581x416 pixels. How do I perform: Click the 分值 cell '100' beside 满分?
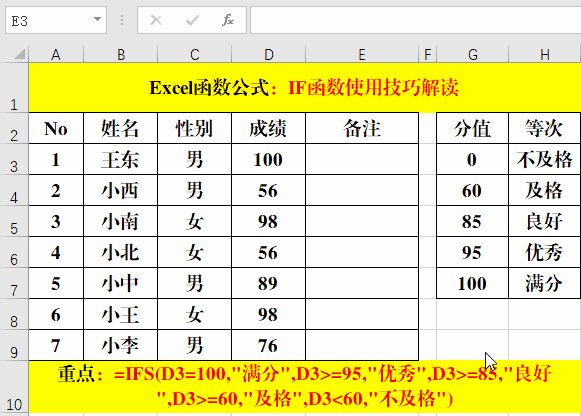(473, 283)
